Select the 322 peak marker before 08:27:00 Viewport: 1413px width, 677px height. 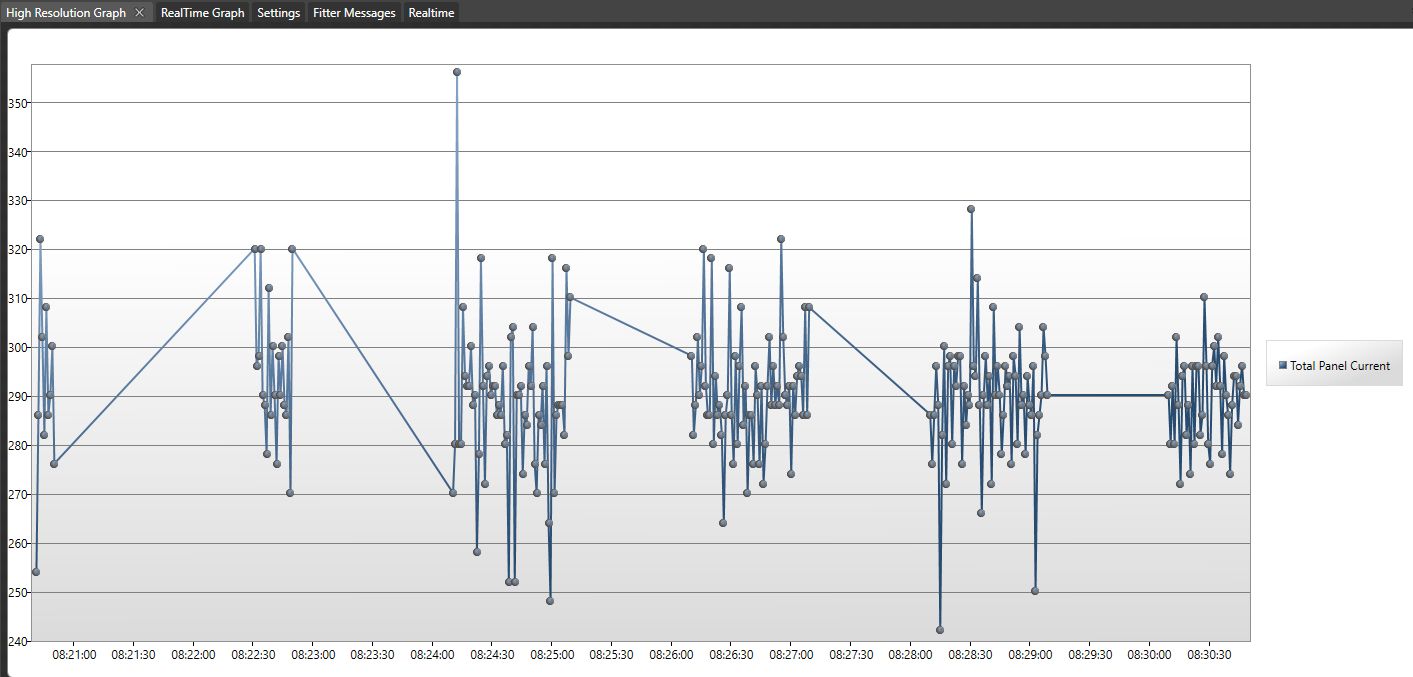(781, 239)
